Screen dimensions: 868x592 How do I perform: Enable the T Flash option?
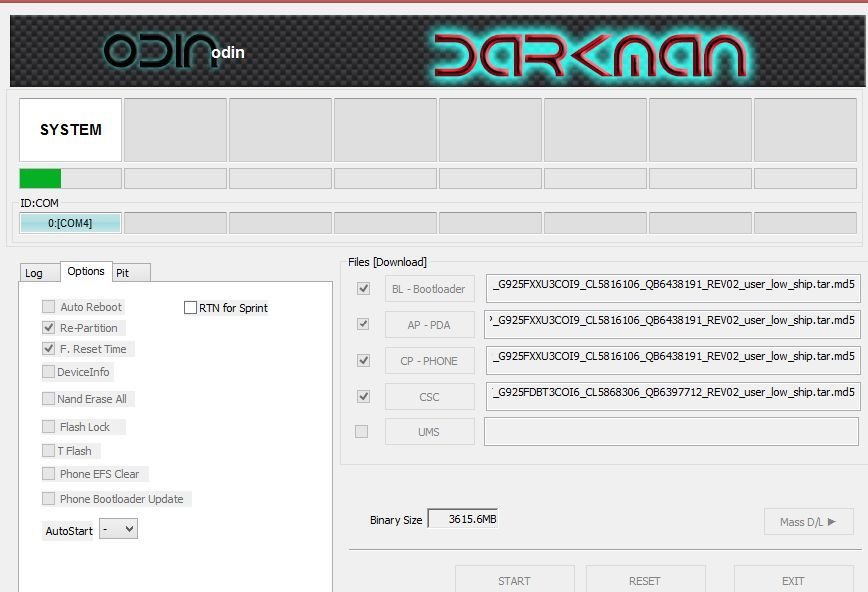point(49,451)
